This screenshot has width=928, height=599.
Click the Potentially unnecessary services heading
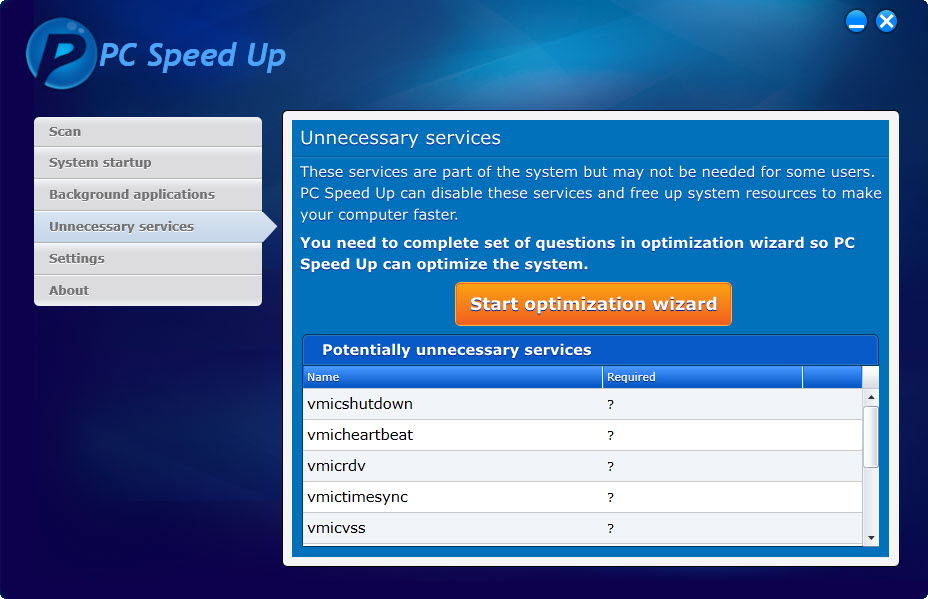pos(456,350)
